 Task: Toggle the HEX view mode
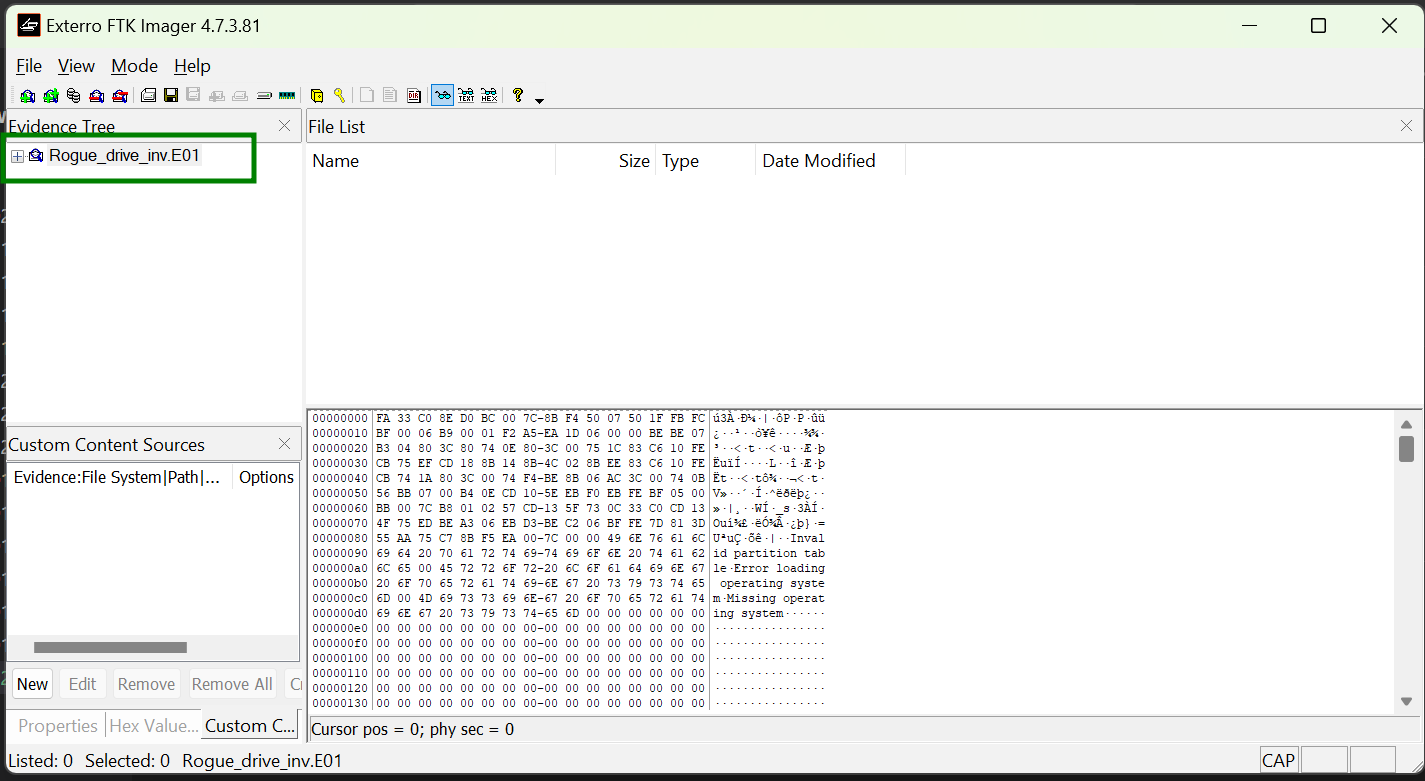click(489, 96)
